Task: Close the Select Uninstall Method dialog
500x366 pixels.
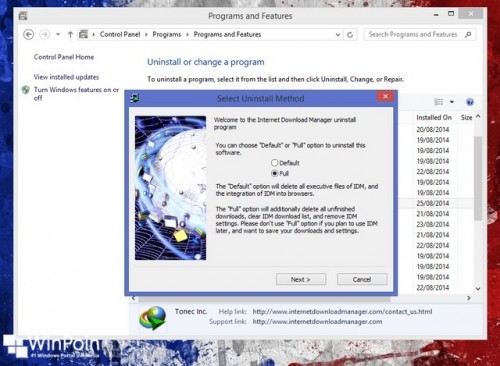Action: (x=385, y=96)
